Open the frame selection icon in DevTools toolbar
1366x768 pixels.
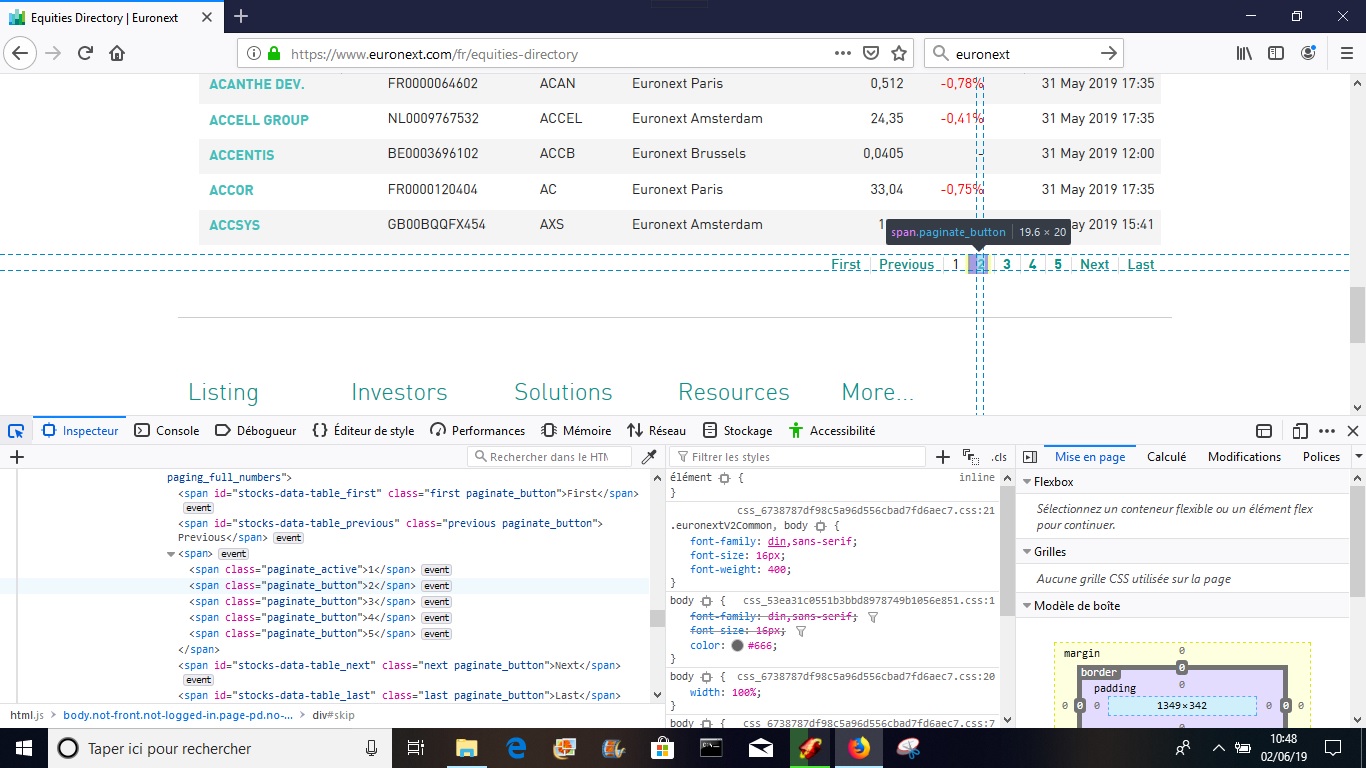1264,431
